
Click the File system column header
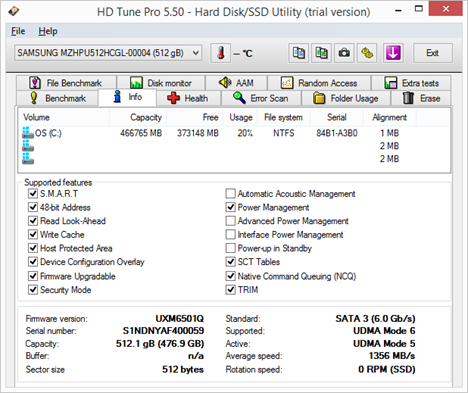285,117
